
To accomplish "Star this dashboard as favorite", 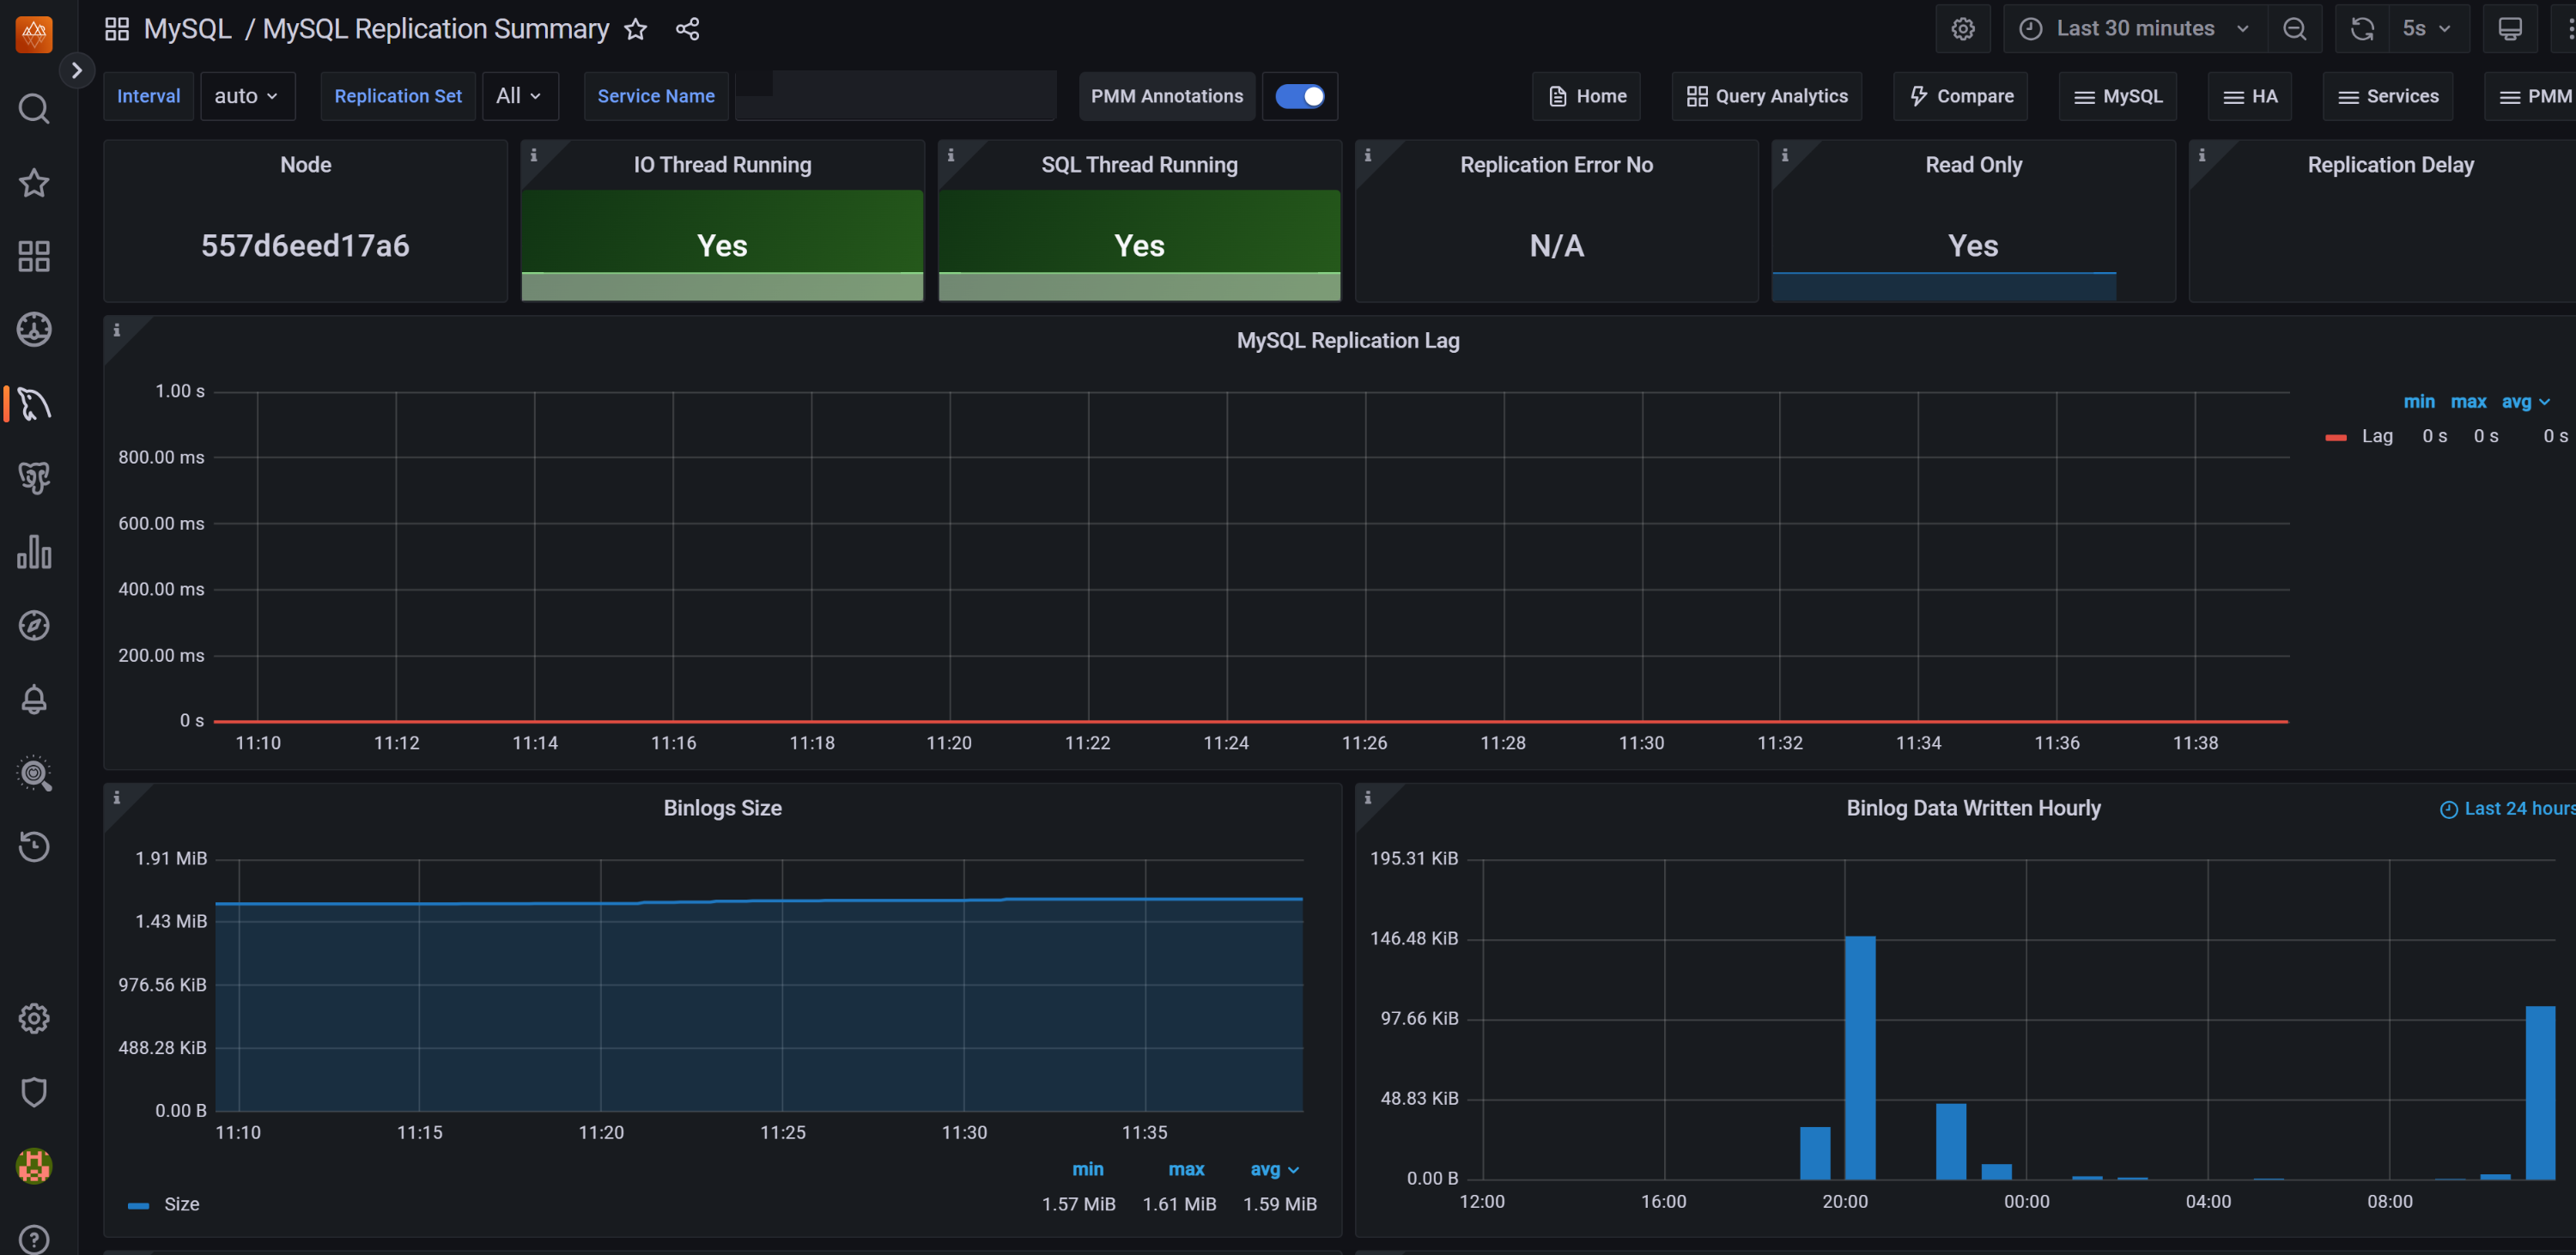I will [x=636, y=29].
